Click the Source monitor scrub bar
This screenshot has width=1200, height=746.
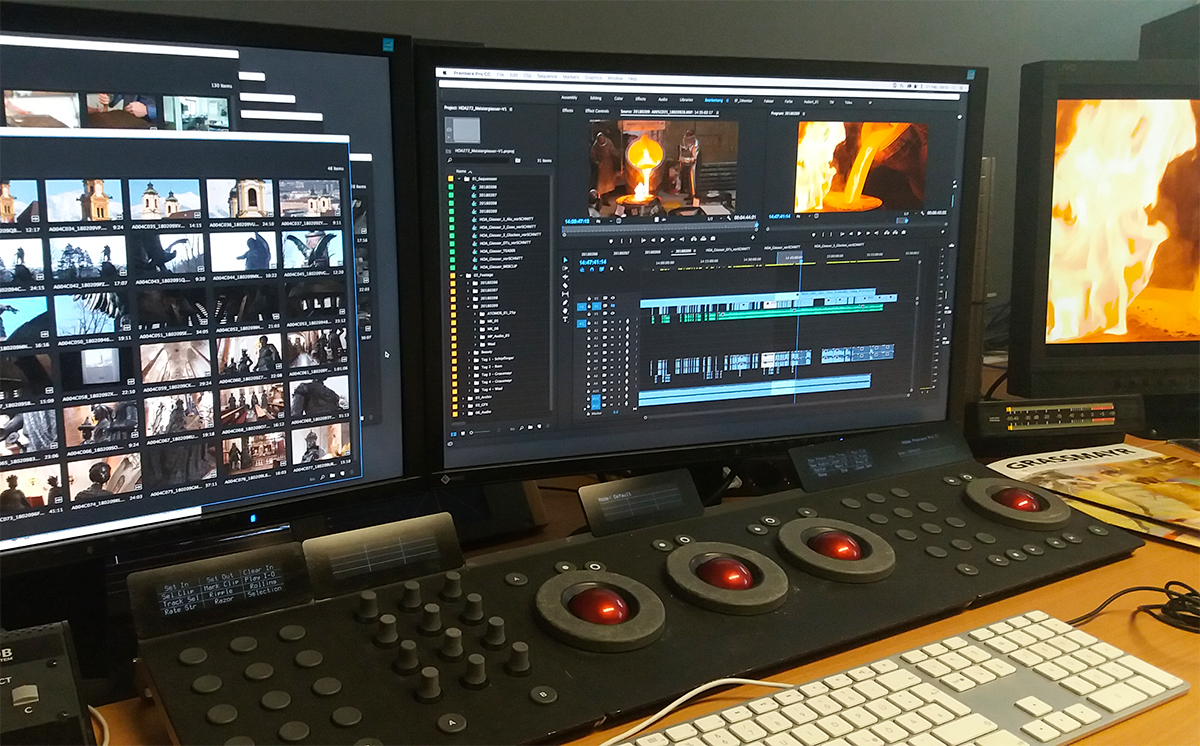(x=660, y=229)
